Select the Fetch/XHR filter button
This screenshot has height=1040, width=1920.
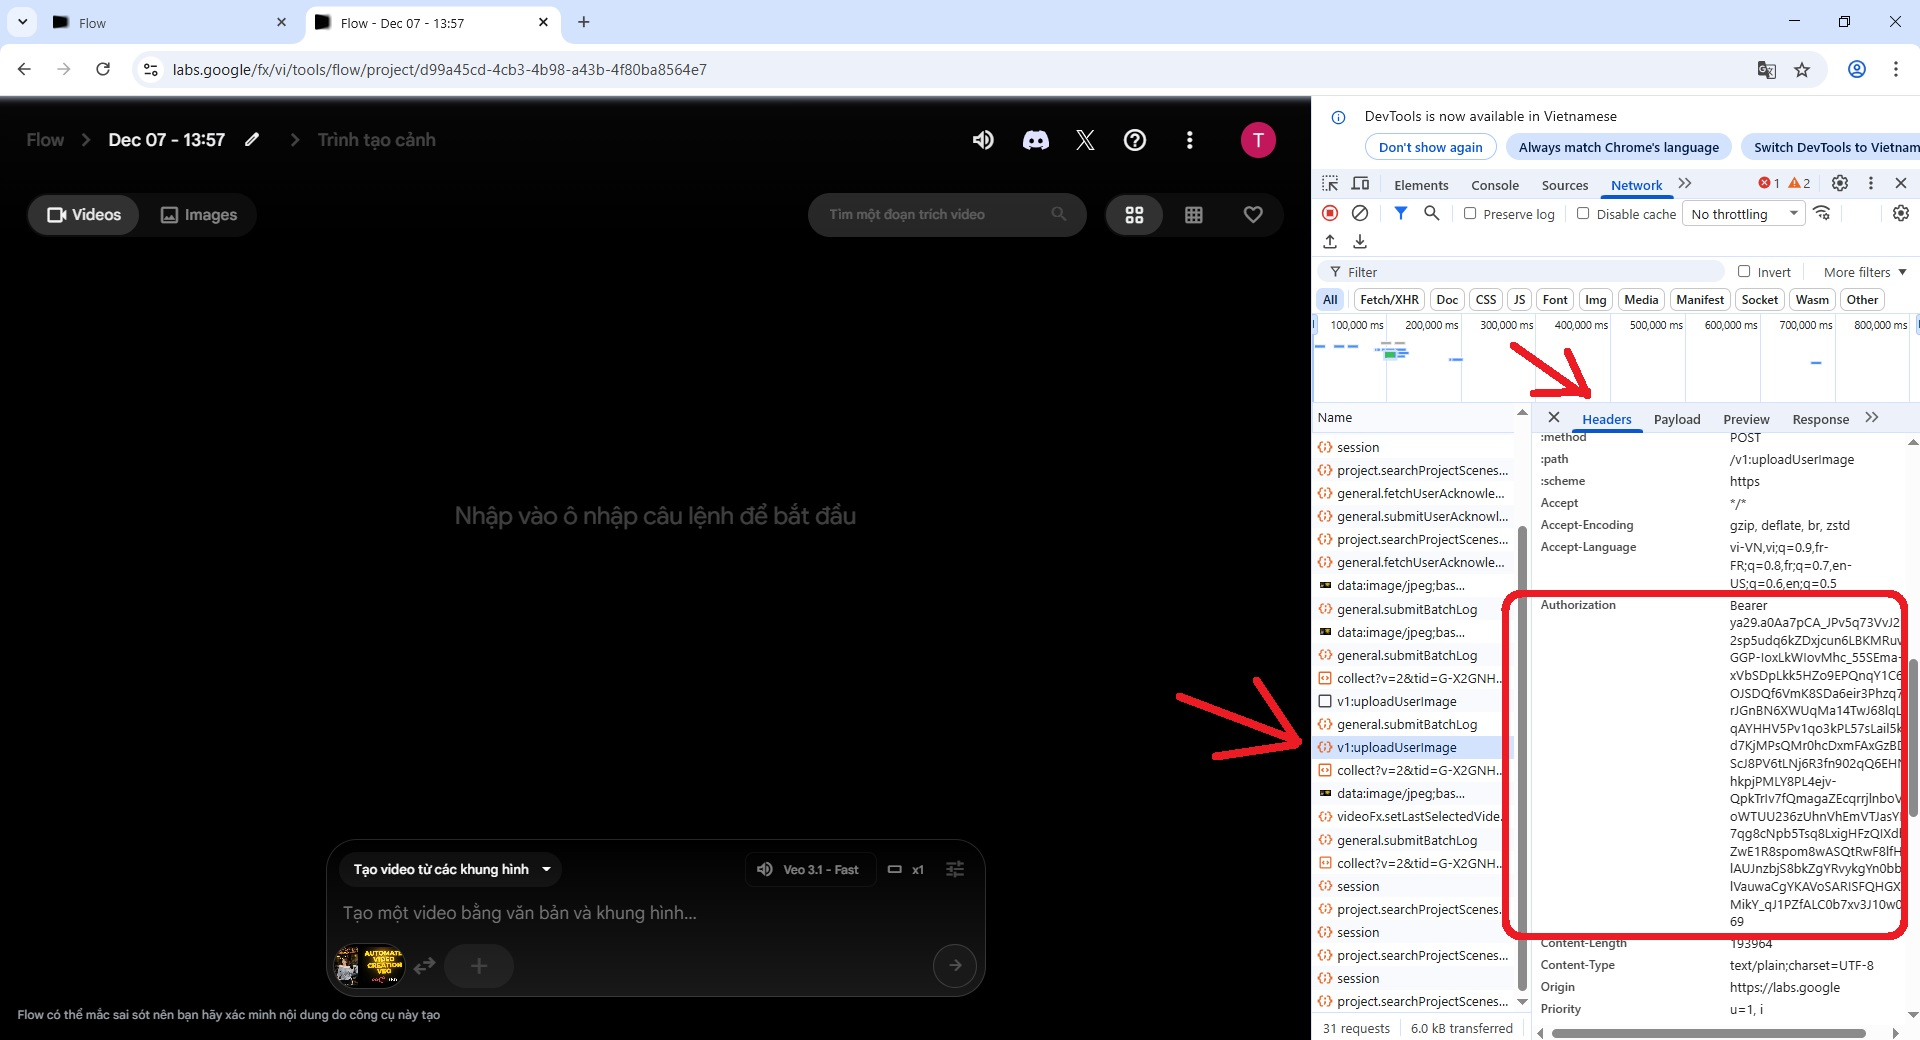pos(1389,299)
